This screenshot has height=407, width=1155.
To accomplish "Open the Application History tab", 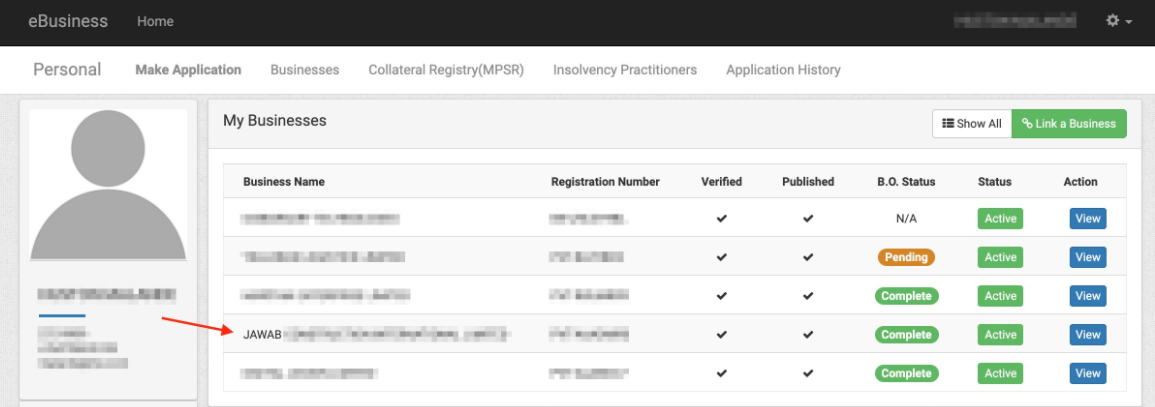I will [x=783, y=70].
